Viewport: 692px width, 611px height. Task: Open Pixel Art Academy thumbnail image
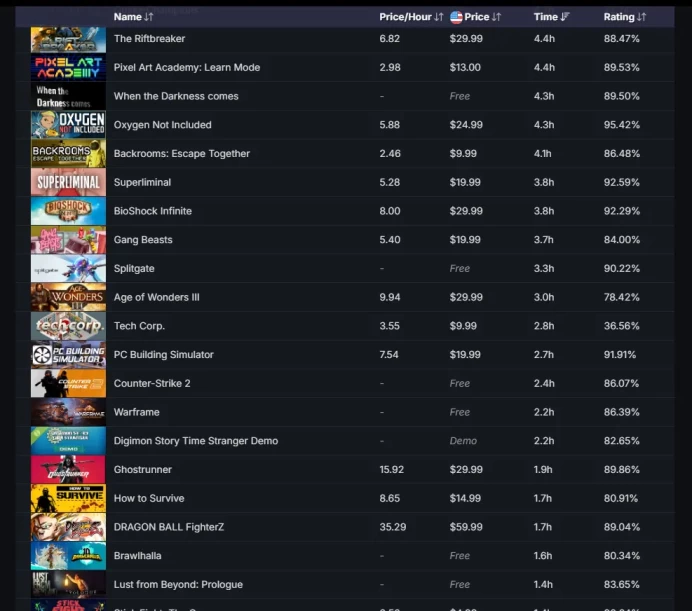point(68,68)
